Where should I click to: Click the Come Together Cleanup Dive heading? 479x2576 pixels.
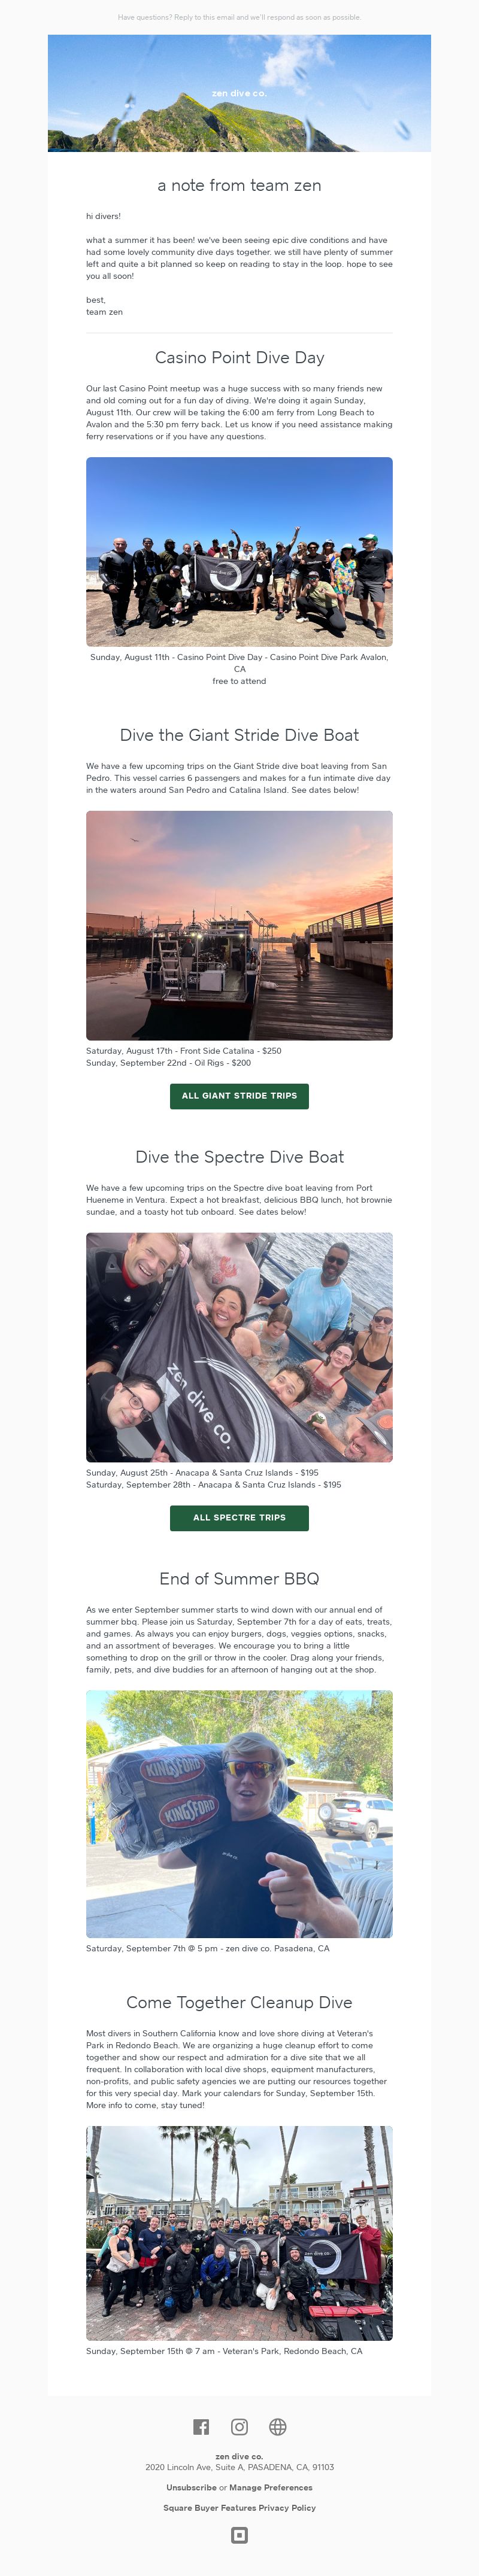pyautogui.click(x=239, y=2003)
